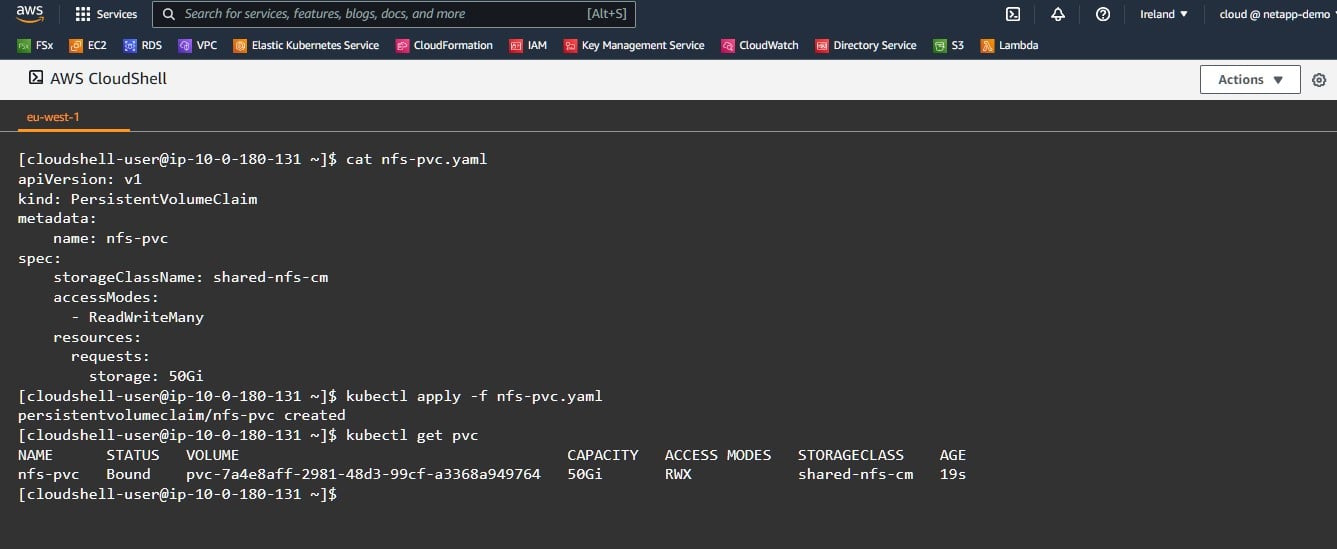1337x549 pixels.
Task: Open the help question mark icon
Action: tap(1103, 14)
